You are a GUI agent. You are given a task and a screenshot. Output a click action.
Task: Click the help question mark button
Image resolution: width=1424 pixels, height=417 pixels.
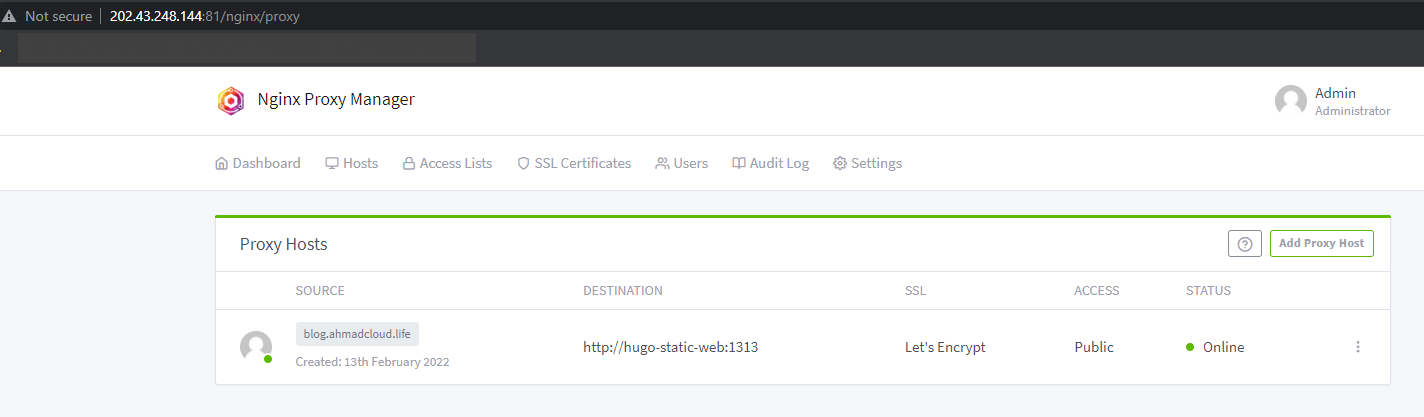click(1245, 243)
